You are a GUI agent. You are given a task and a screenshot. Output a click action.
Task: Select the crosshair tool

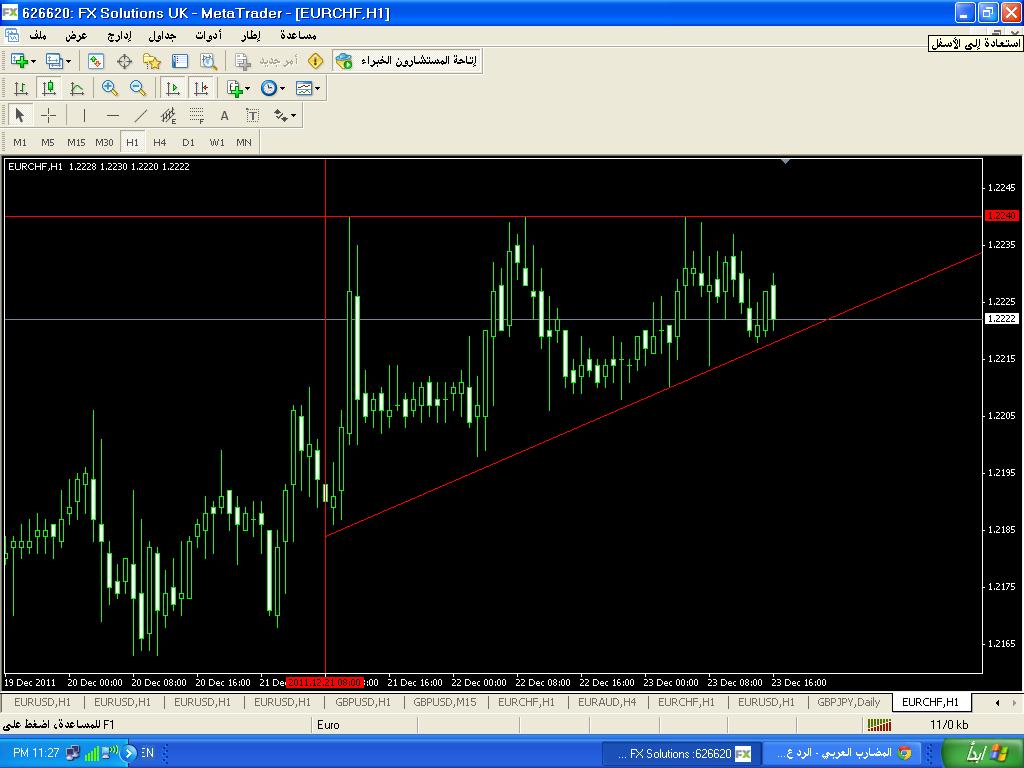[x=48, y=116]
